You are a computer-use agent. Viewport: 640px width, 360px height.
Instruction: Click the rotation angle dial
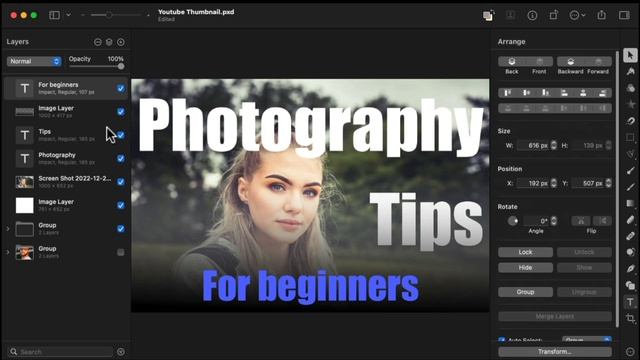(513, 221)
